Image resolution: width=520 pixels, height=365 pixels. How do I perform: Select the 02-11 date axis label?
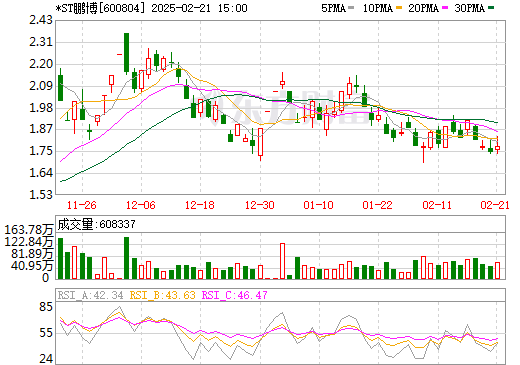pyautogui.click(x=437, y=205)
